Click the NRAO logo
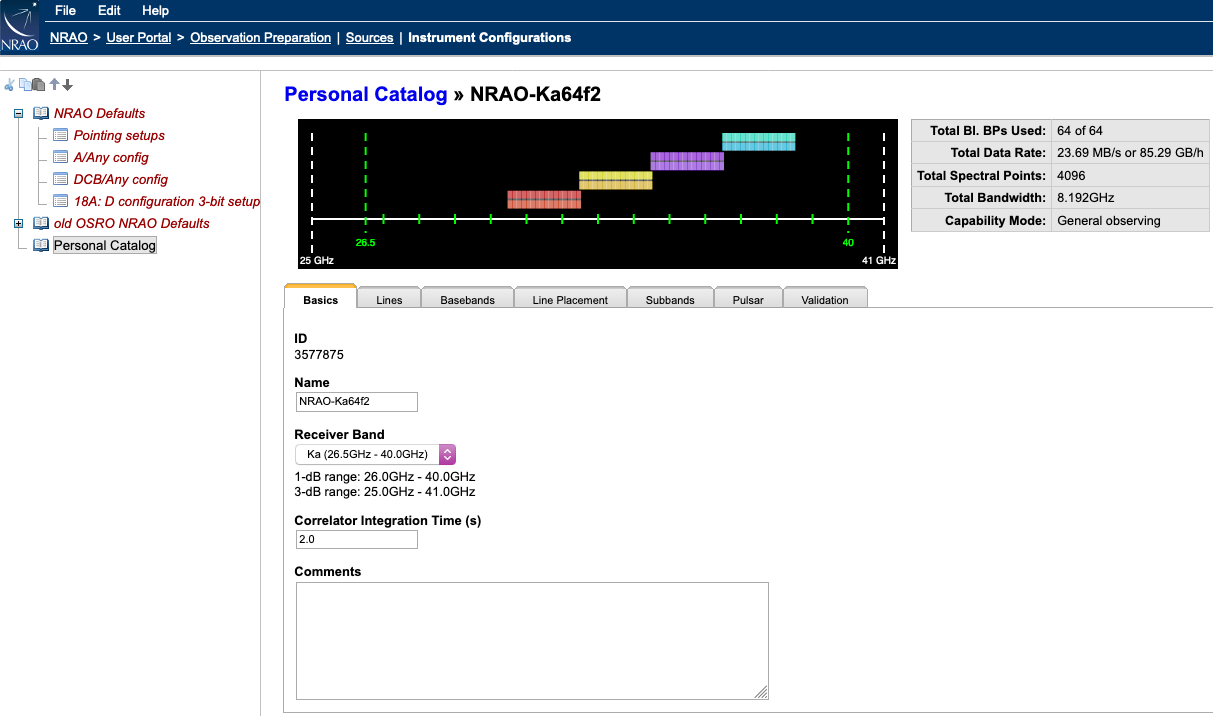This screenshot has height=716, width=1213. [20, 27]
